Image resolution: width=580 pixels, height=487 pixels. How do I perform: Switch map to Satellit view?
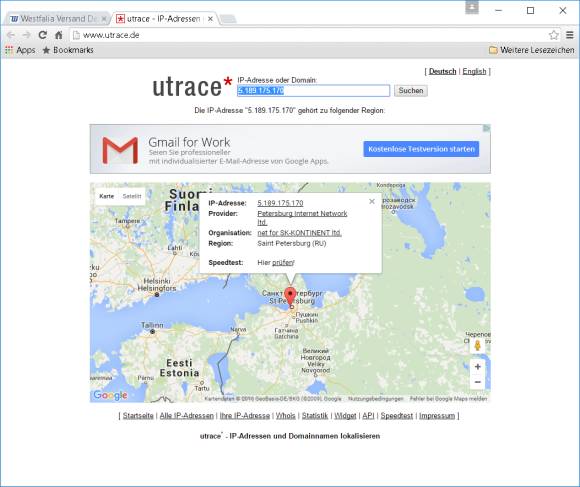point(132,196)
